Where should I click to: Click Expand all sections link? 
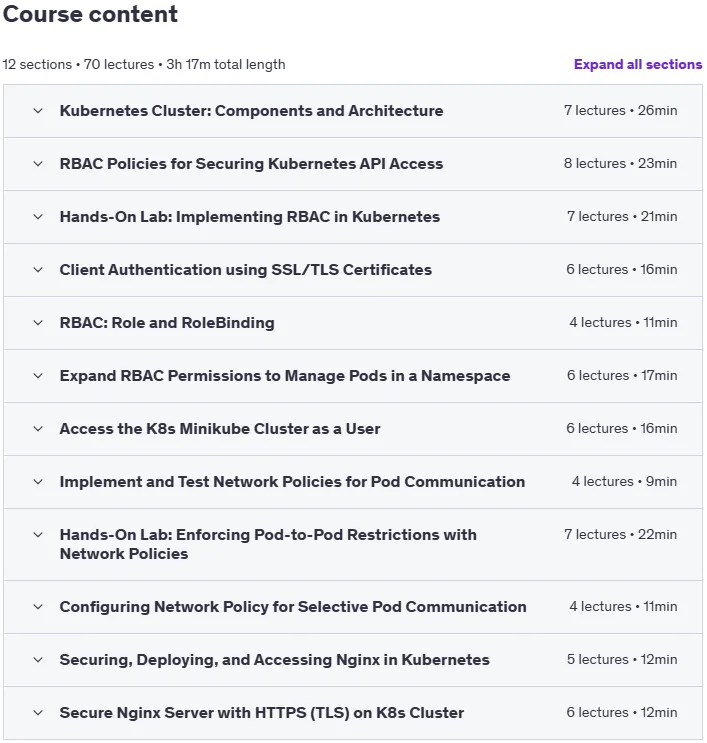tap(638, 64)
